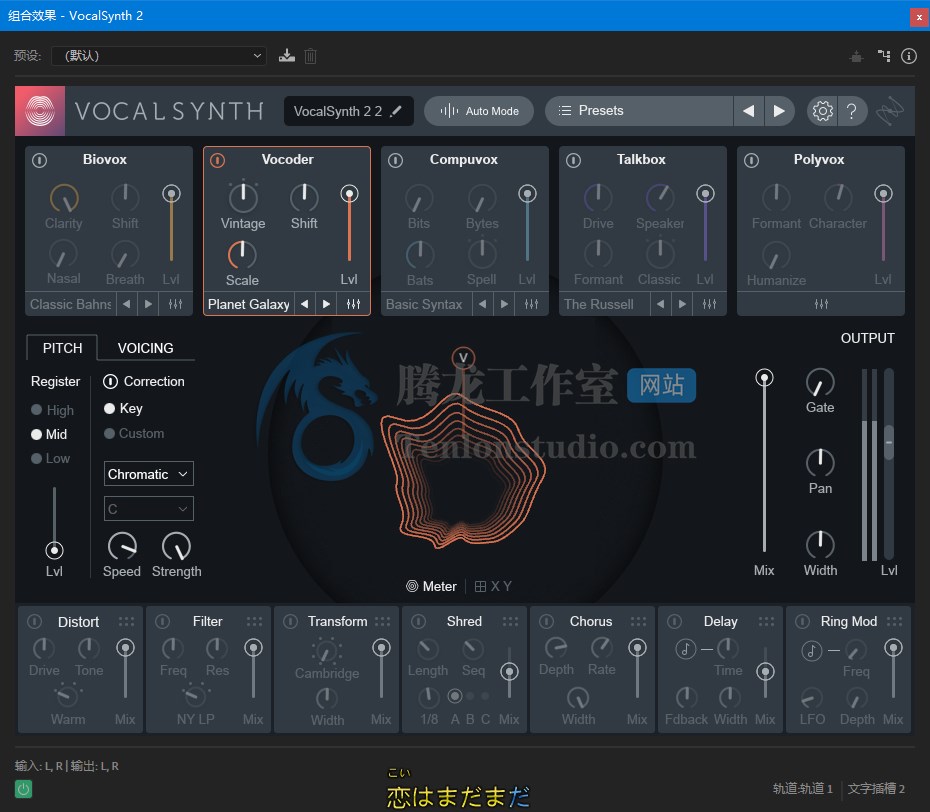
Task: Toggle green effect power button
Action: pyautogui.click(x=23, y=789)
